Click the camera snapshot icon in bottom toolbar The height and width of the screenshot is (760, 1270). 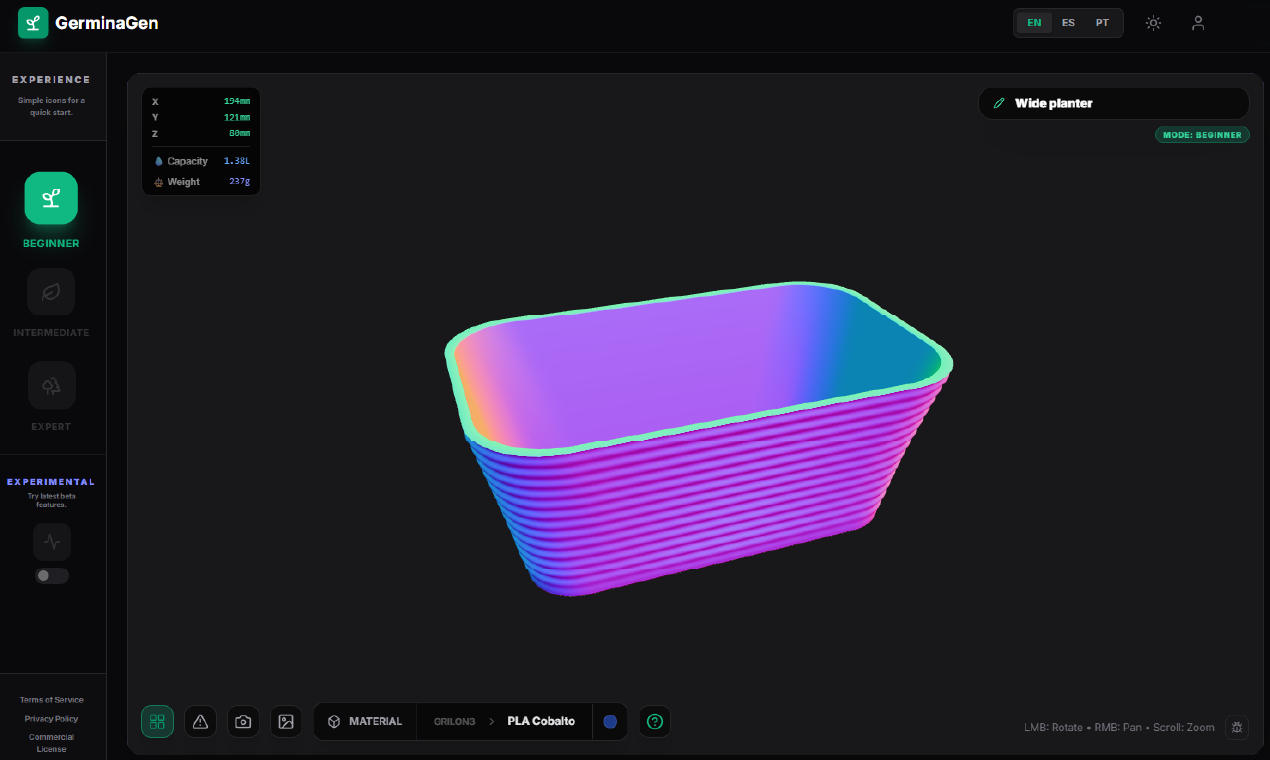click(x=243, y=721)
